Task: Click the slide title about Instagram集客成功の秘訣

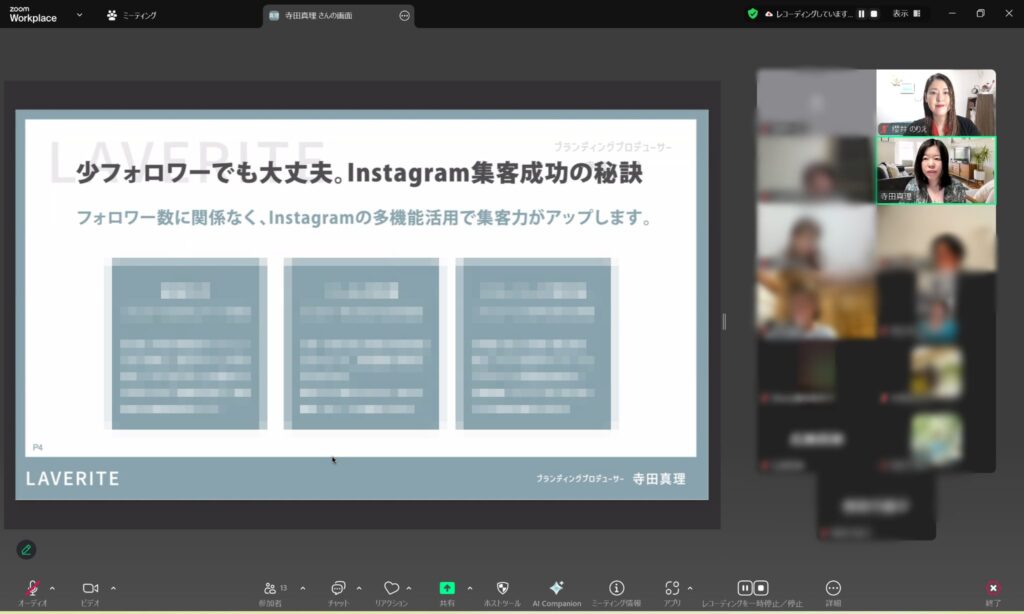Action: coord(359,173)
